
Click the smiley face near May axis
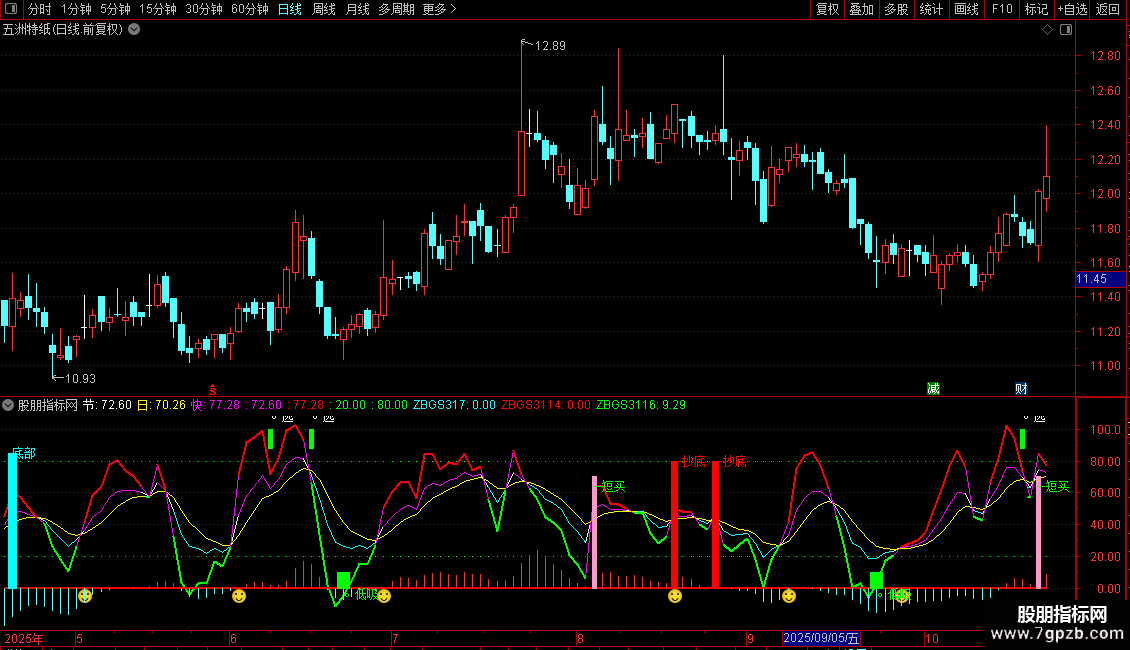point(85,596)
